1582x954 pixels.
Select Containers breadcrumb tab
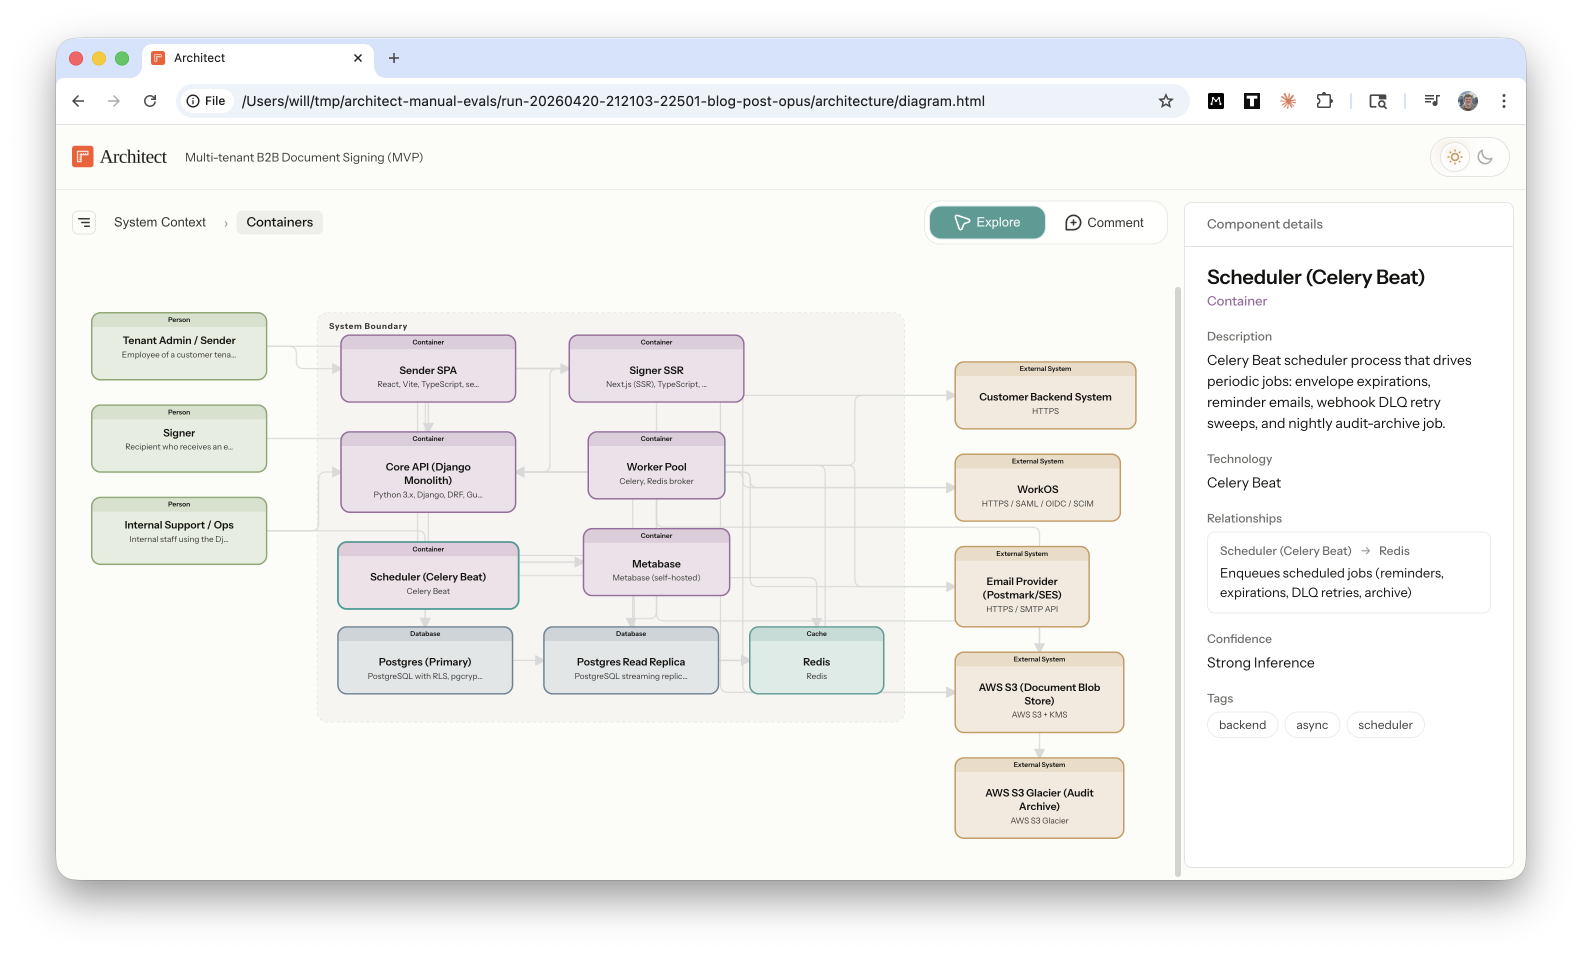[x=279, y=222]
